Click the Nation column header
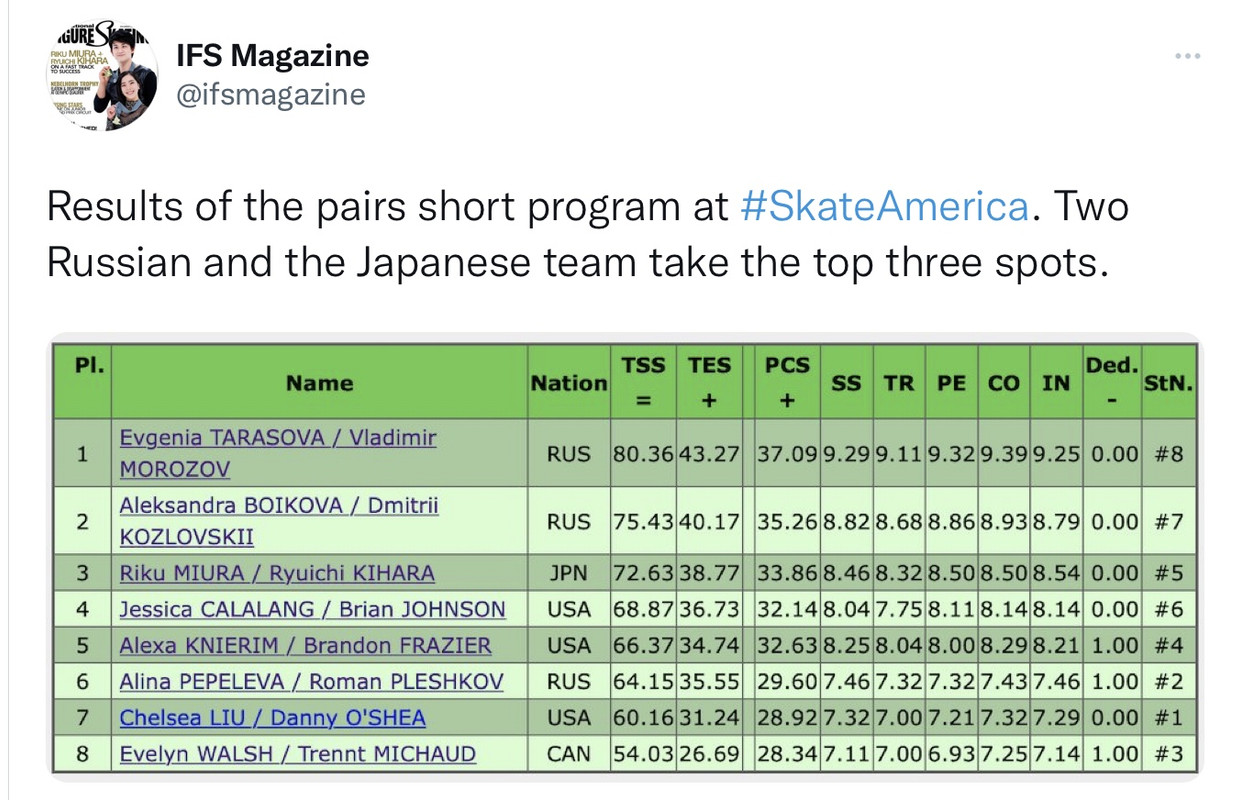Screen dimensions: 1241x800 click(x=569, y=383)
